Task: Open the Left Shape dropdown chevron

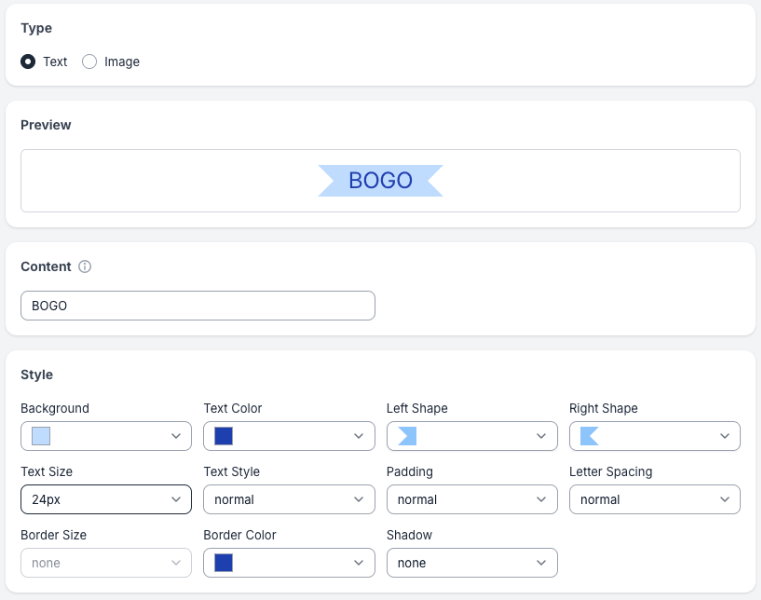Action: [542, 436]
